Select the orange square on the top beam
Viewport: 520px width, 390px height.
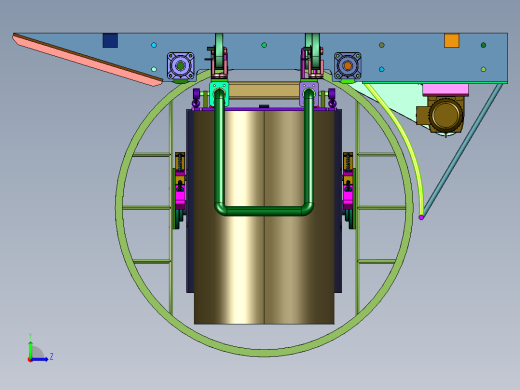coord(452,40)
